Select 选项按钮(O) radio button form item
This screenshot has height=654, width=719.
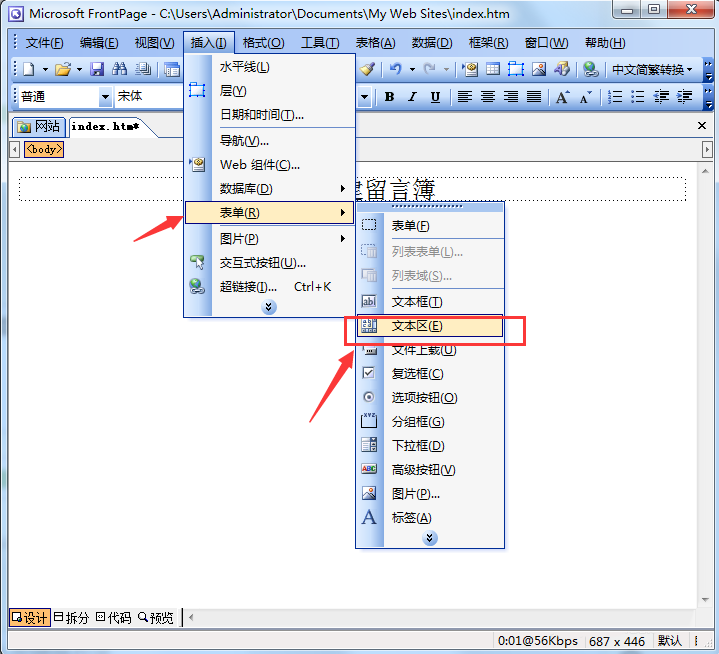tap(430, 398)
